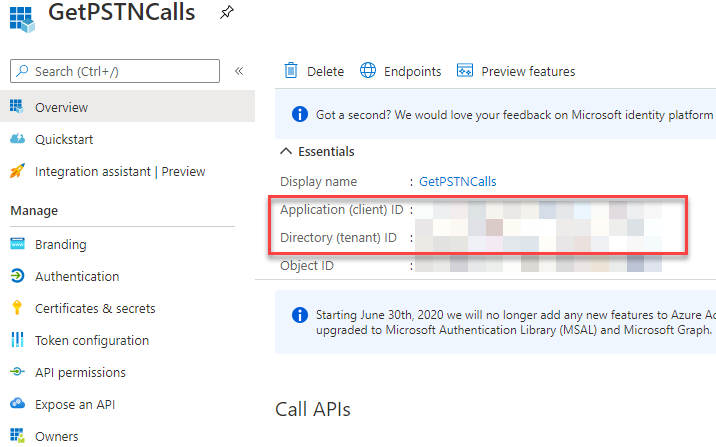Image resolution: width=716 pixels, height=447 pixels.
Task: Select Overview in the sidebar
Action: coord(127,106)
